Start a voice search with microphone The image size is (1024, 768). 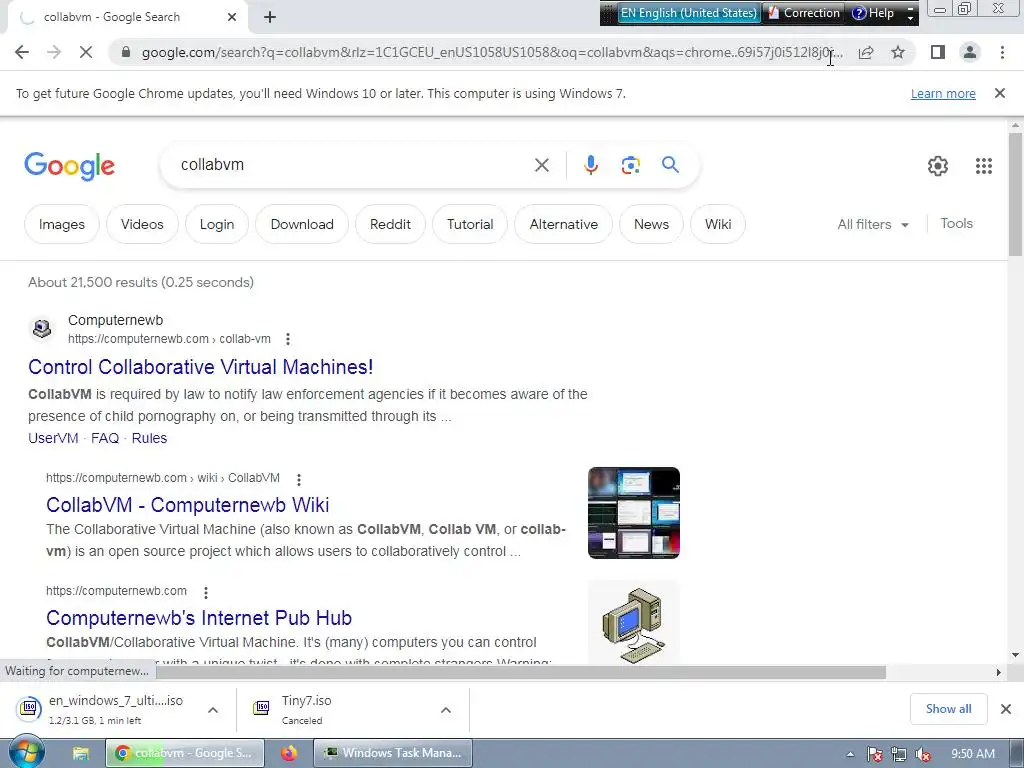tap(590, 165)
